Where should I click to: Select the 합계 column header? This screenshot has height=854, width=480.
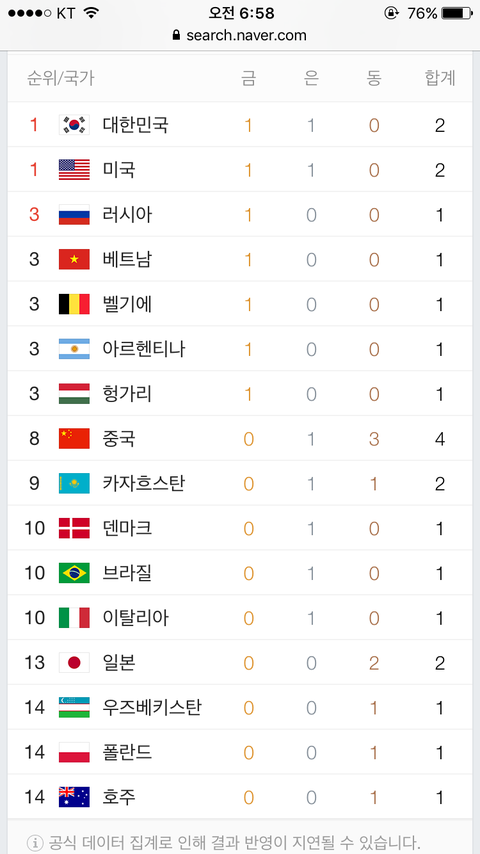(440, 78)
